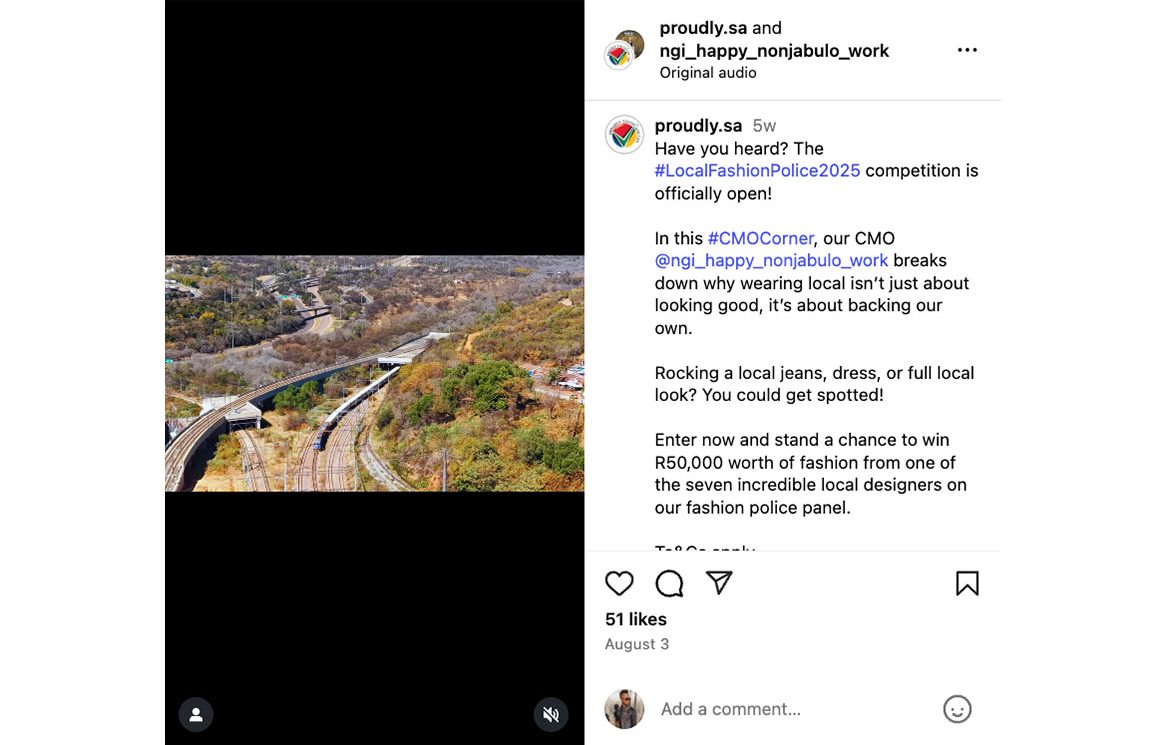Unmute the video with speaker icon
The height and width of the screenshot is (745, 1166).
pos(550,714)
